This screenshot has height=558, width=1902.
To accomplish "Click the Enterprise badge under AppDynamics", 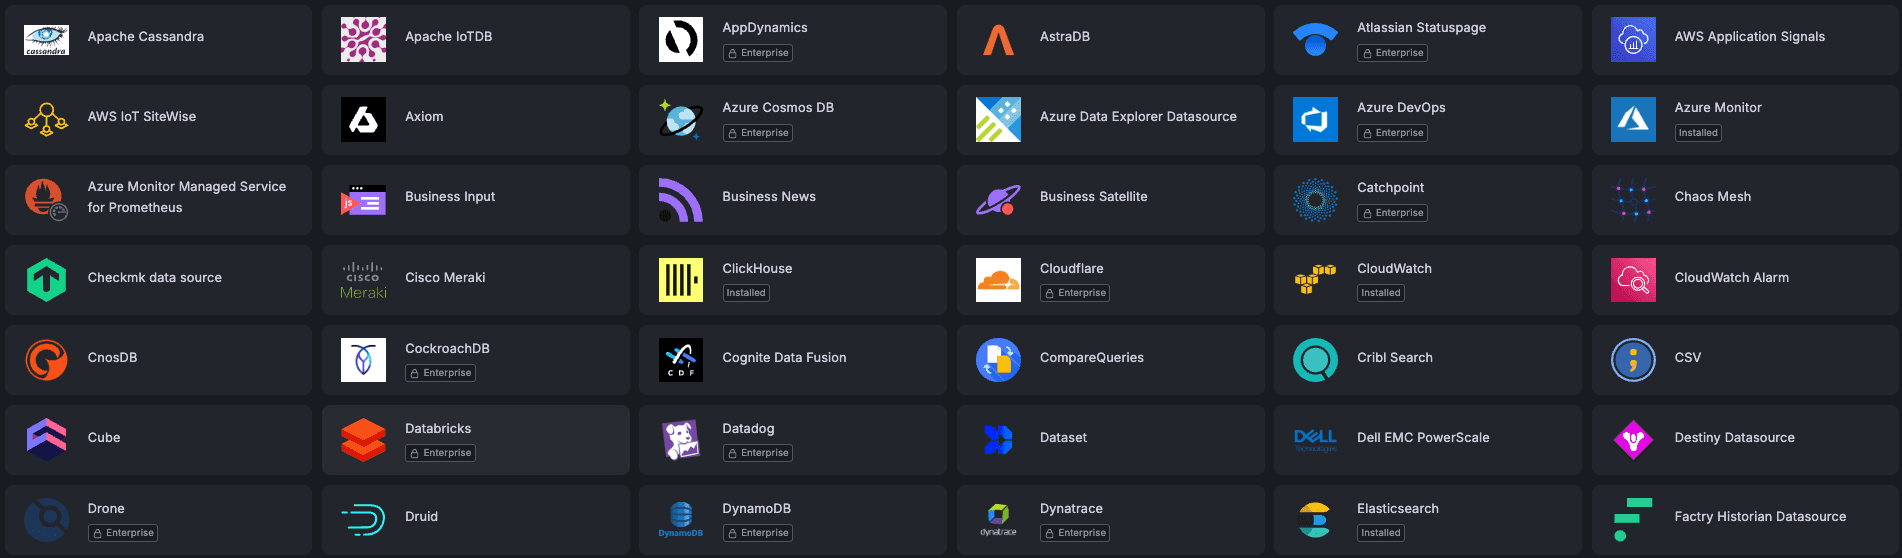I will [758, 53].
